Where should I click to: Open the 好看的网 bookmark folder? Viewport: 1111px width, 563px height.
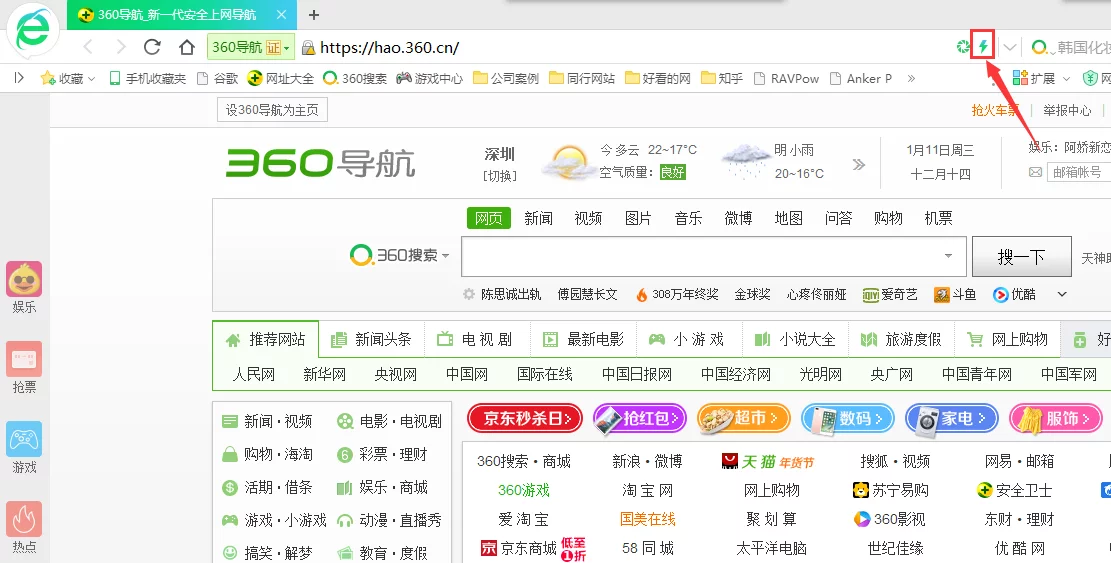[x=658, y=79]
